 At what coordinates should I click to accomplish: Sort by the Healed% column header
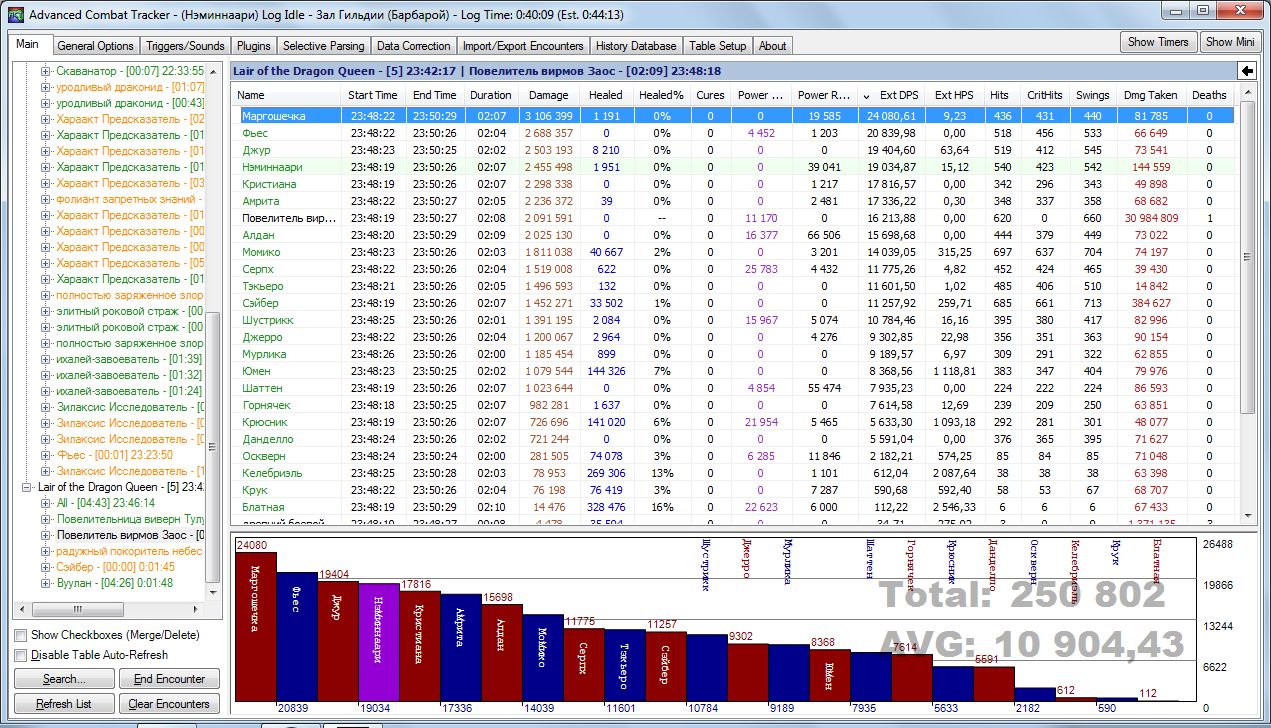click(661, 95)
